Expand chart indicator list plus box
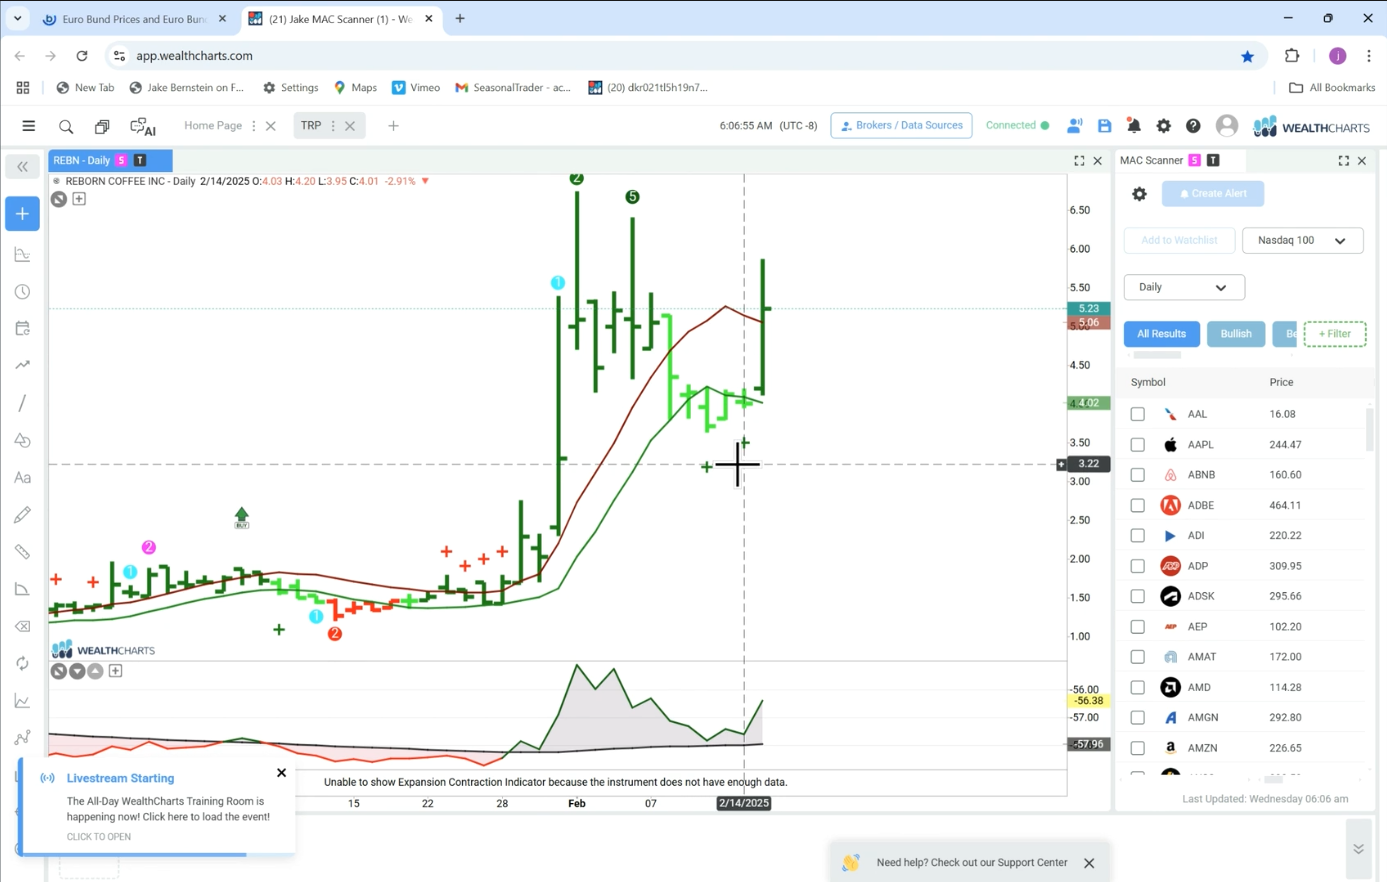 click(79, 199)
